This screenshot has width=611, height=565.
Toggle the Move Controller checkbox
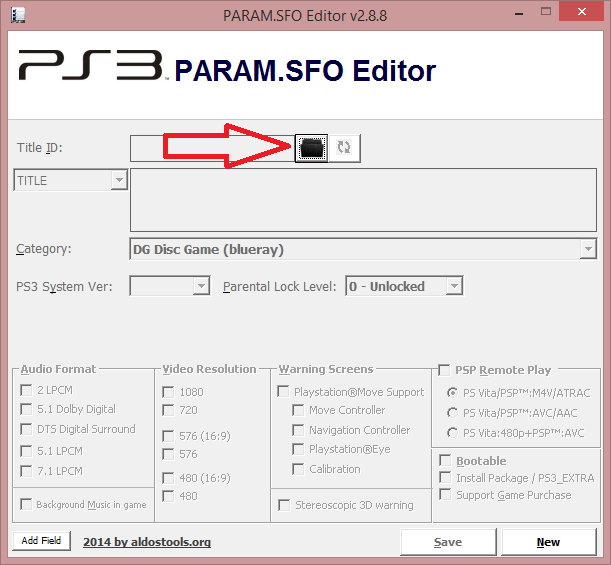pos(298,410)
